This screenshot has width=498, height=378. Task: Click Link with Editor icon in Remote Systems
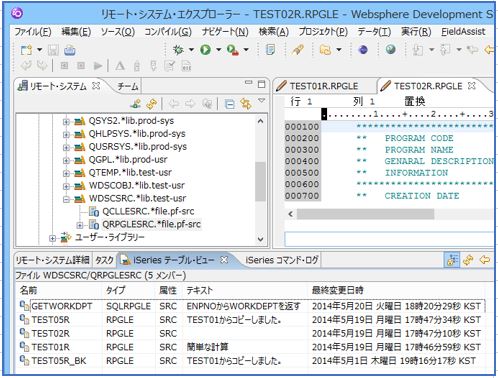click(x=246, y=104)
